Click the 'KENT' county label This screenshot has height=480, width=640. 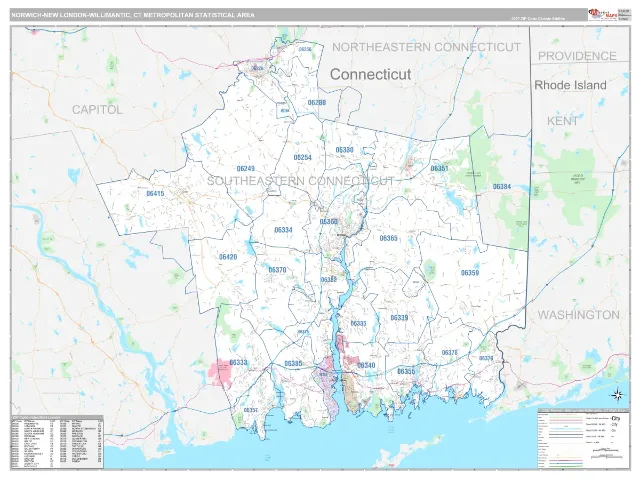(x=562, y=121)
